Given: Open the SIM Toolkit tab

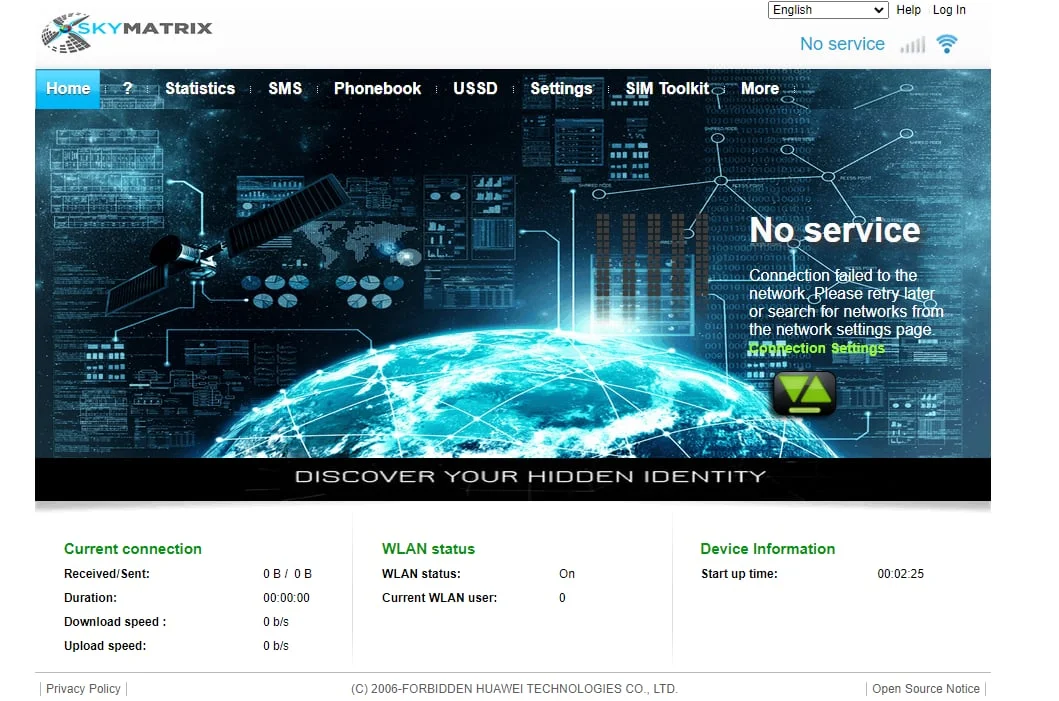Looking at the screenshot, I should coord(667,88).
